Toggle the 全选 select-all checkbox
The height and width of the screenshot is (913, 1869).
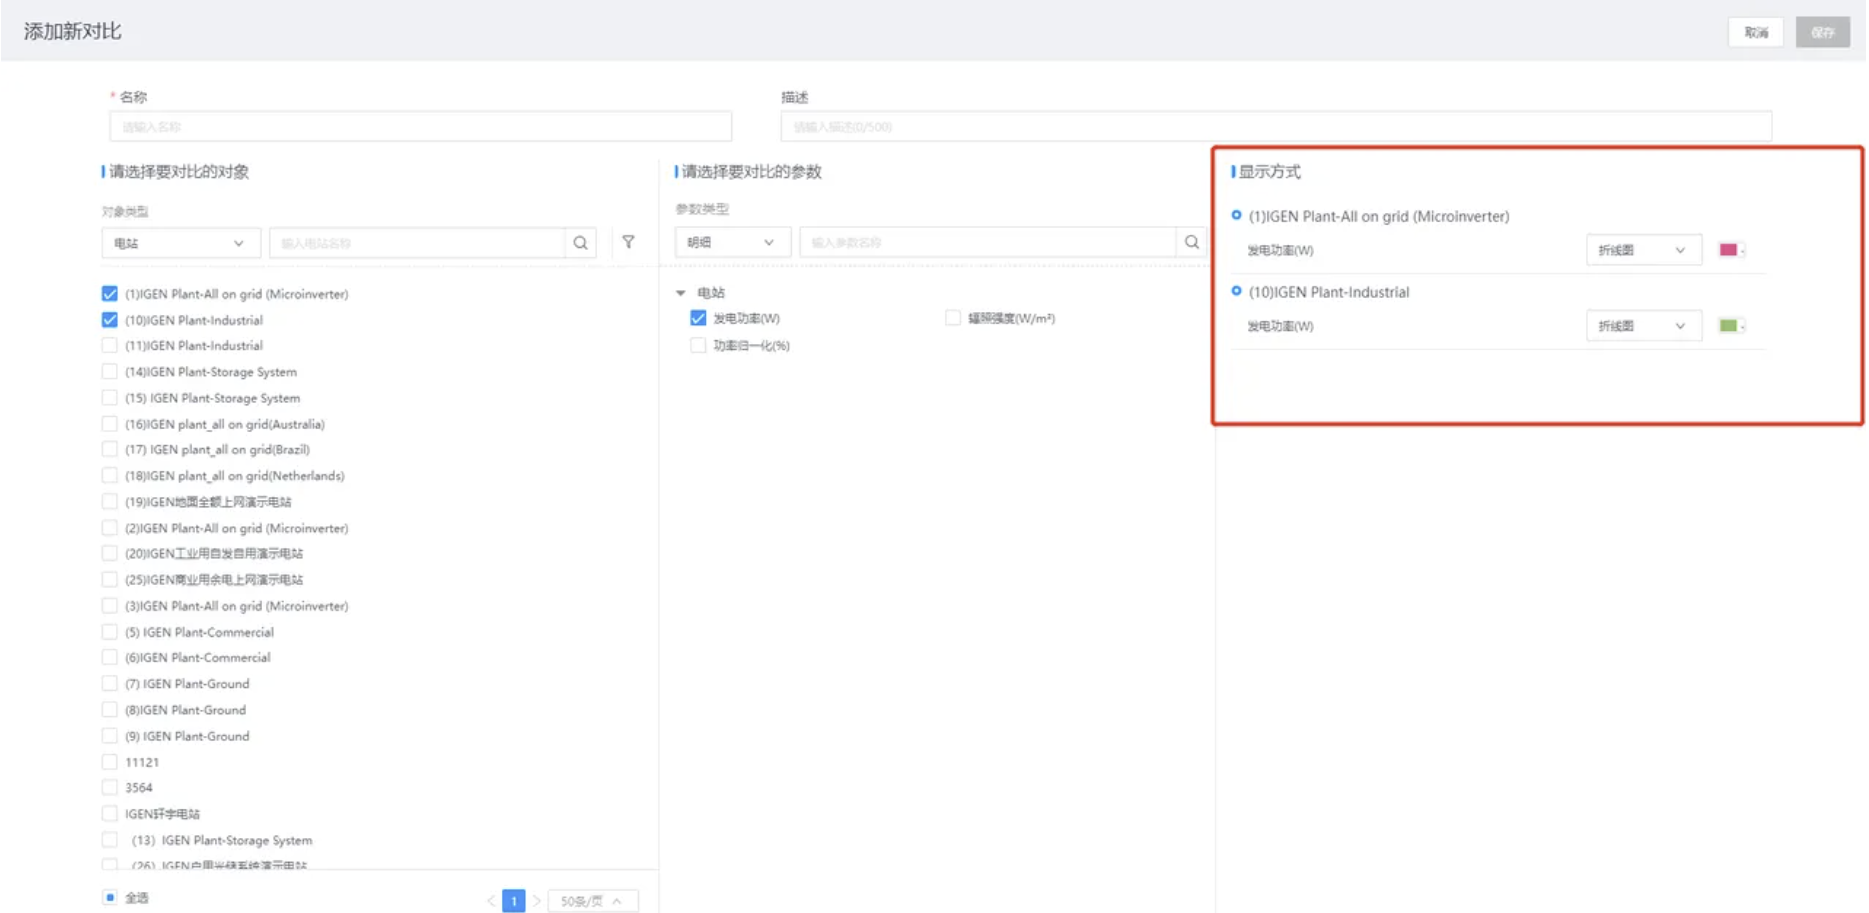[110, 897]
